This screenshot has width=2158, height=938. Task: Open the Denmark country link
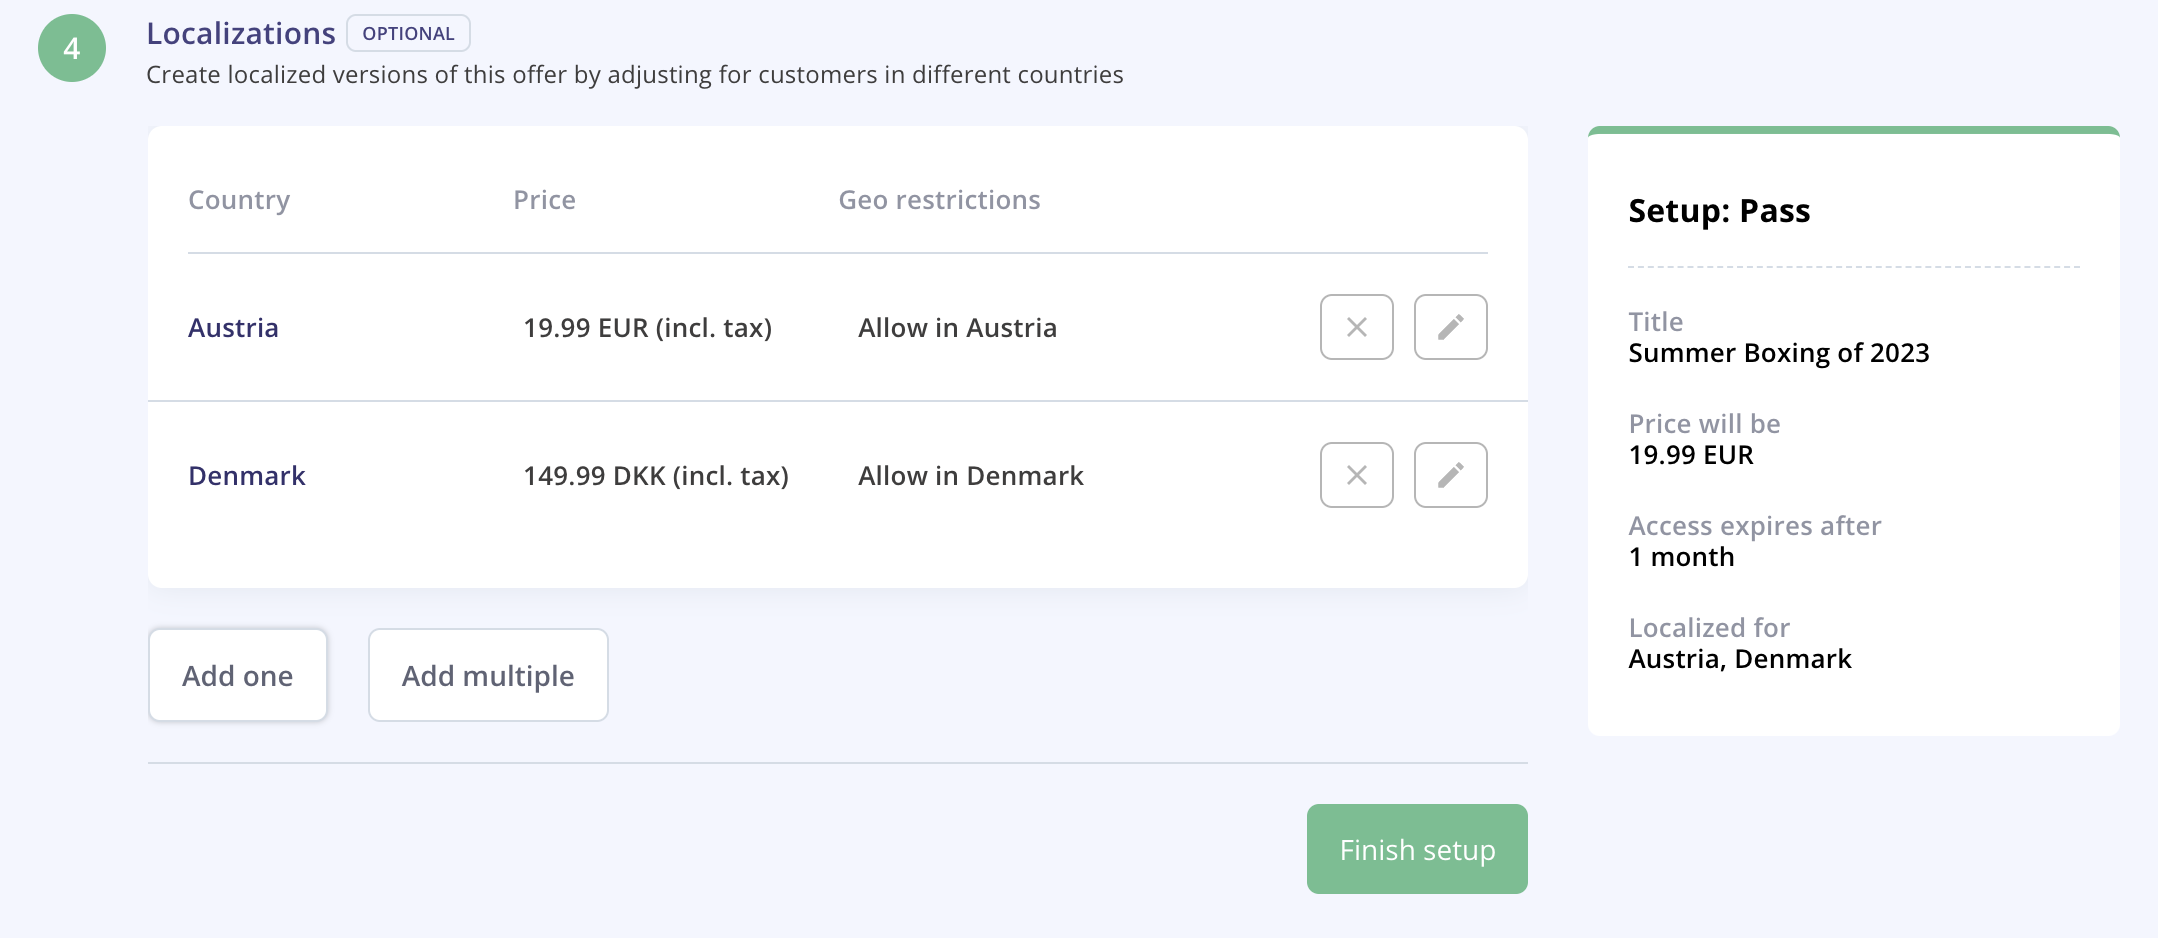[x=247, y=476]
